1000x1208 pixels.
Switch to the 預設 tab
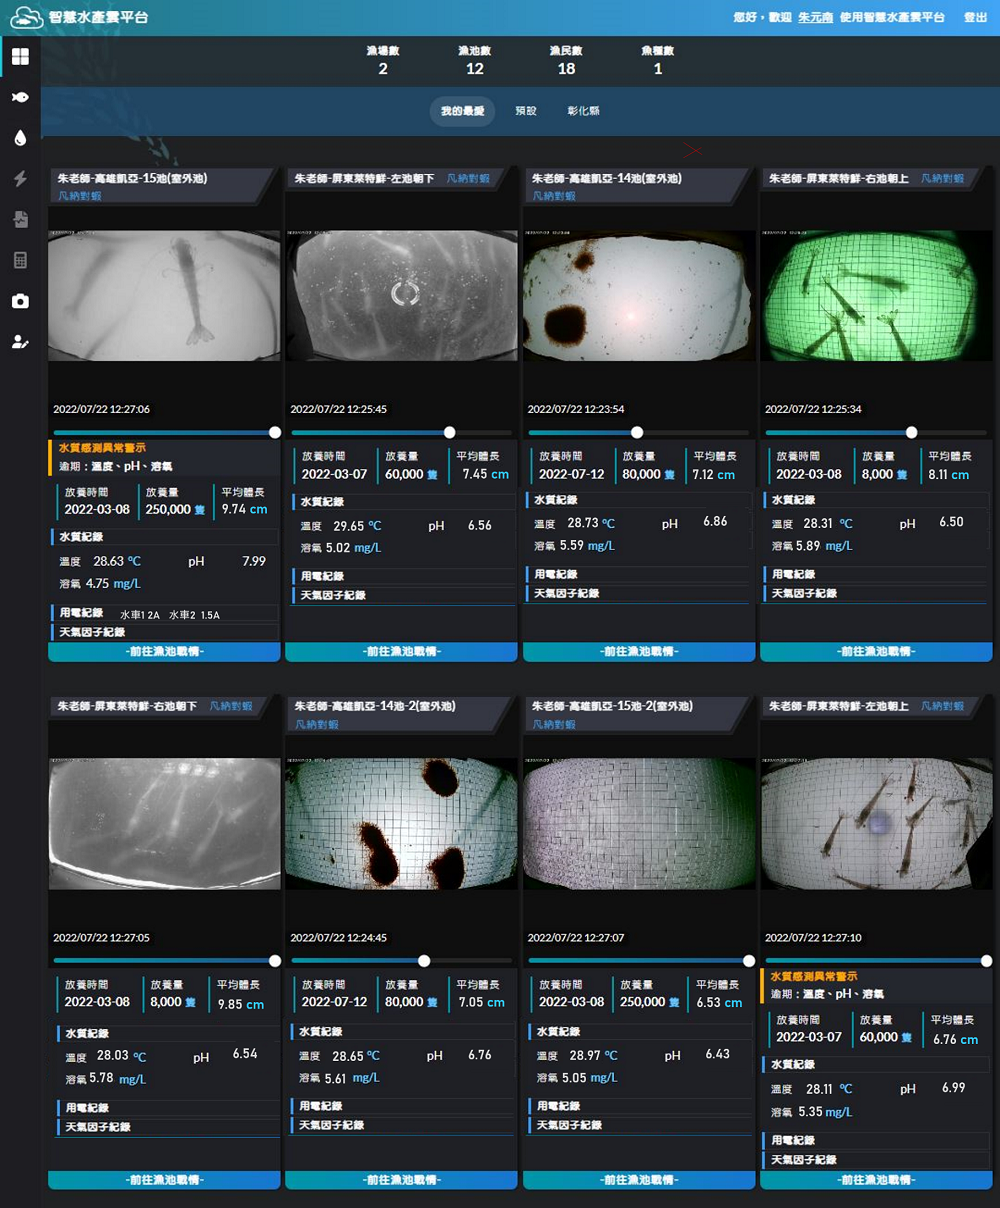pos(526,111)
